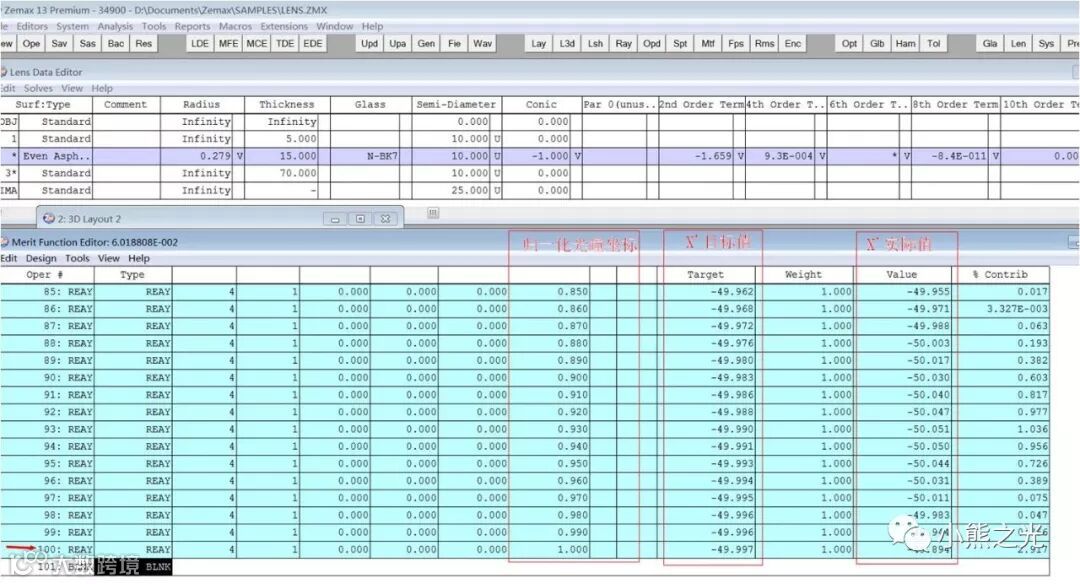This screenshot has width=1080, height=584.
Task: Click the Upa update all toolbar button
Action: pos(397,43)
